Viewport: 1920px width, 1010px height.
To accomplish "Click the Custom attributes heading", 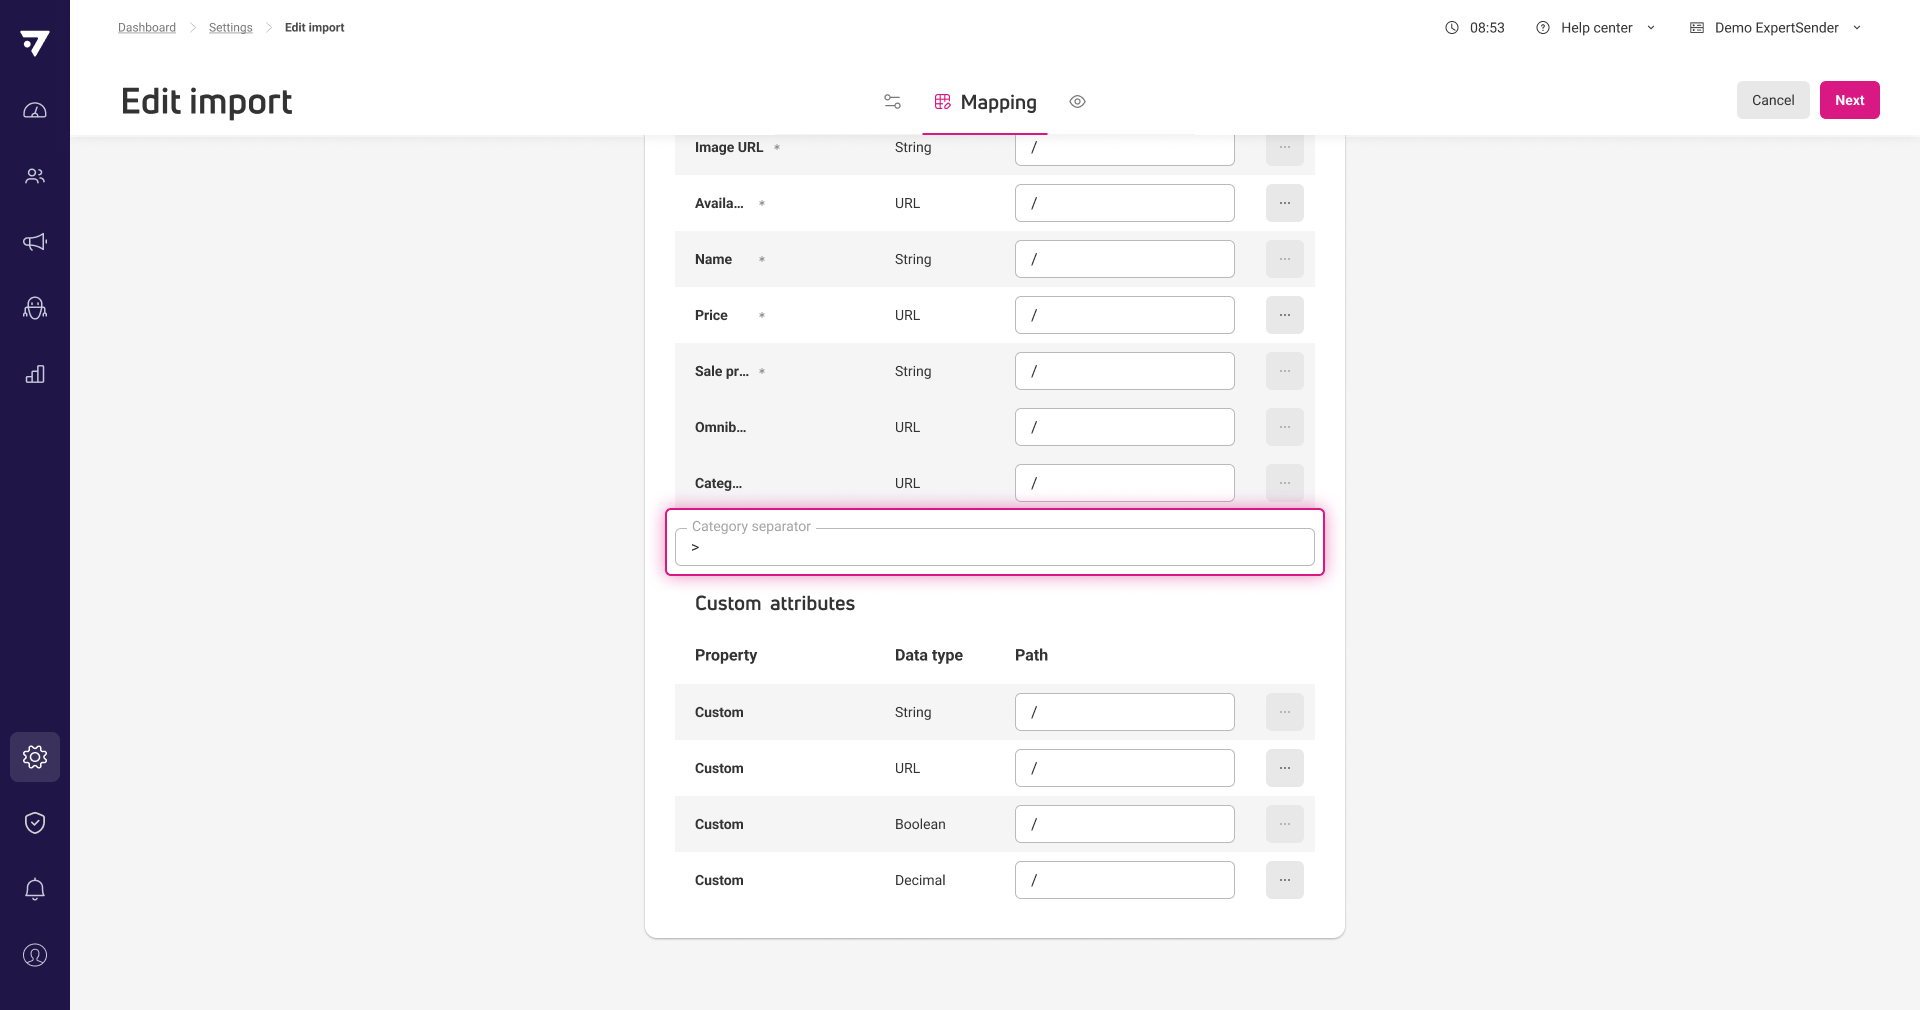I will 775,603.
